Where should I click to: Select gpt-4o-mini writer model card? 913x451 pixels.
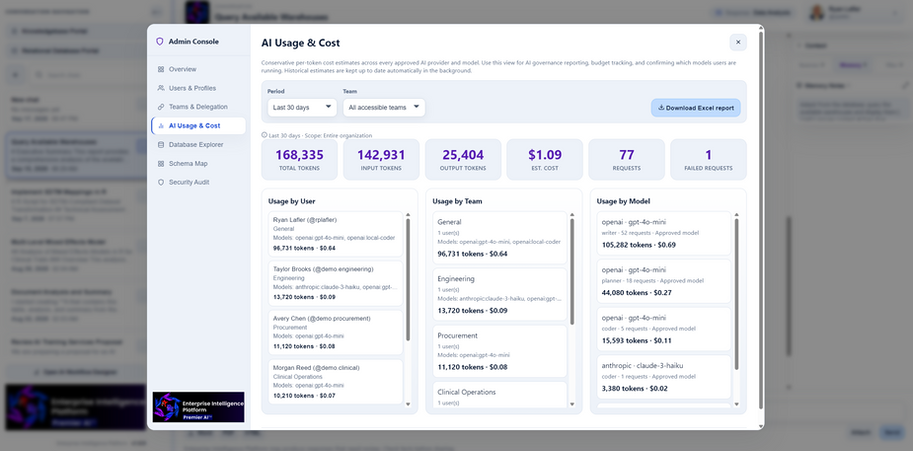[664, 233]
